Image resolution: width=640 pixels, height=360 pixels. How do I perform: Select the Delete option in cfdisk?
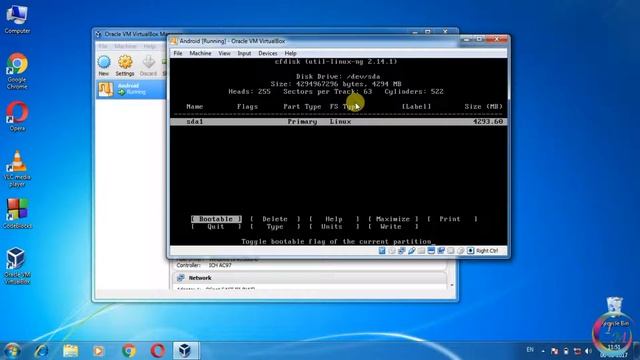click(x=275, y=219)
